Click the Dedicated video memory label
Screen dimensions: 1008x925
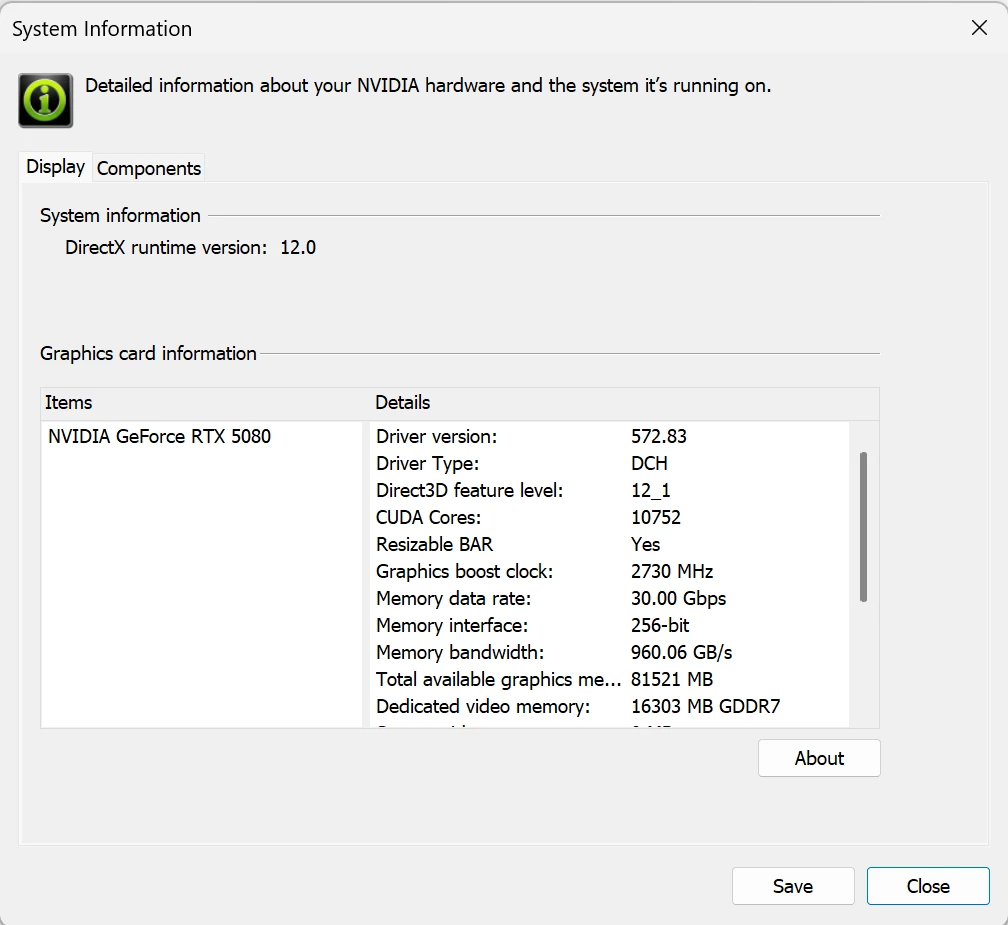point(483,706)
